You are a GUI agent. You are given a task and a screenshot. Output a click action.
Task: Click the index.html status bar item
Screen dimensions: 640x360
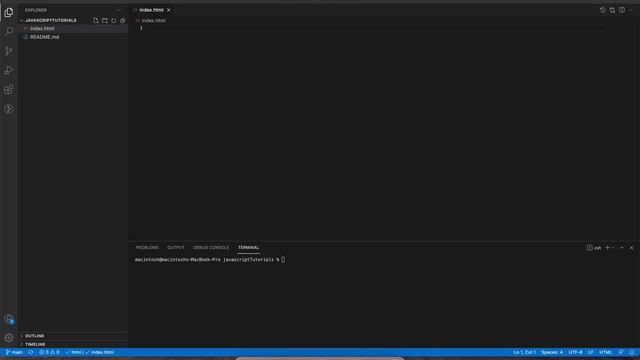100,352
